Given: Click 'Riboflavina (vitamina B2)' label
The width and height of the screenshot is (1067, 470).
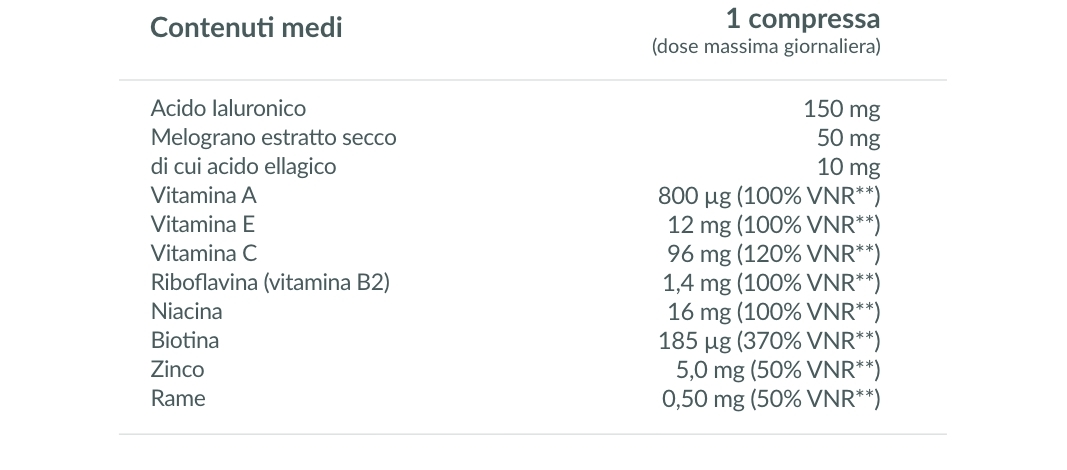Looking at the screenshot, I should point(270,282).
